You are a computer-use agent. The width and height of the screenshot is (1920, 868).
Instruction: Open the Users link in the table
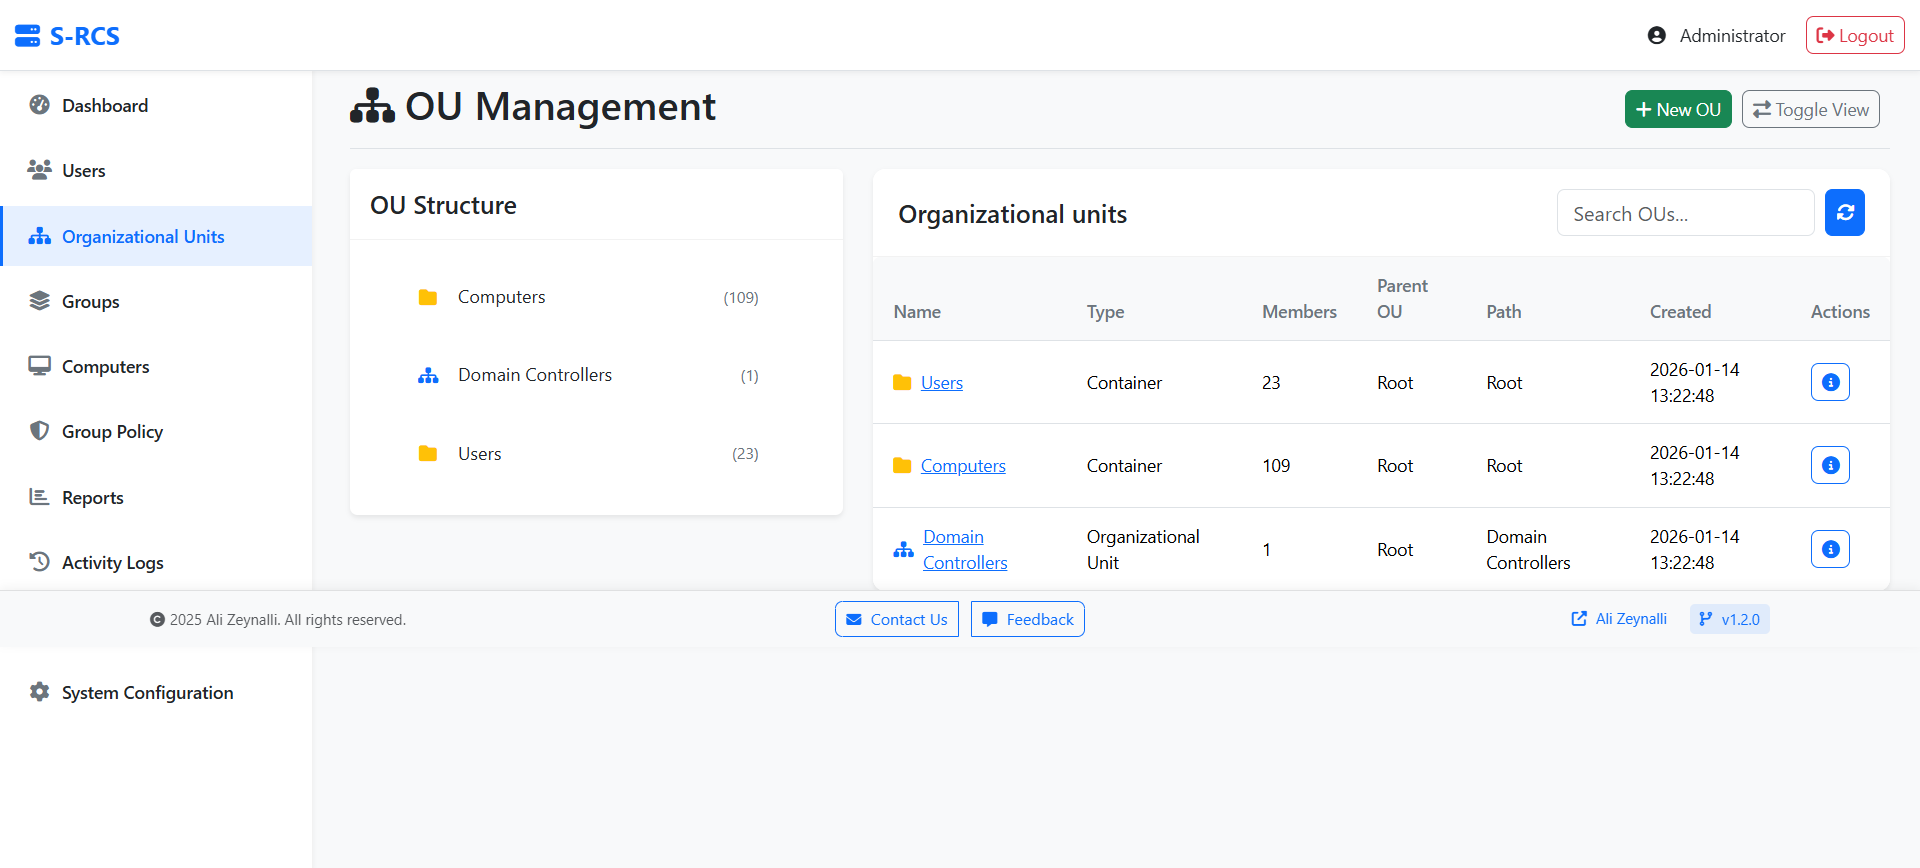[x=942, y=382]
